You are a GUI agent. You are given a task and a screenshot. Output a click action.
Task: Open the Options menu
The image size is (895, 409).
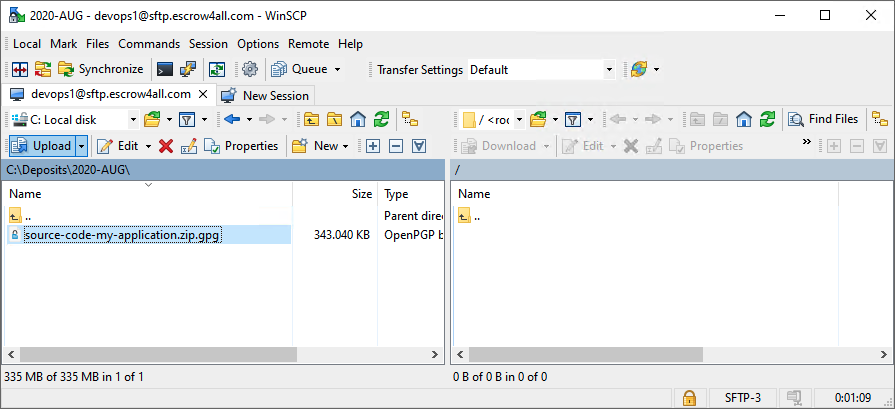[x=258, y=44]
